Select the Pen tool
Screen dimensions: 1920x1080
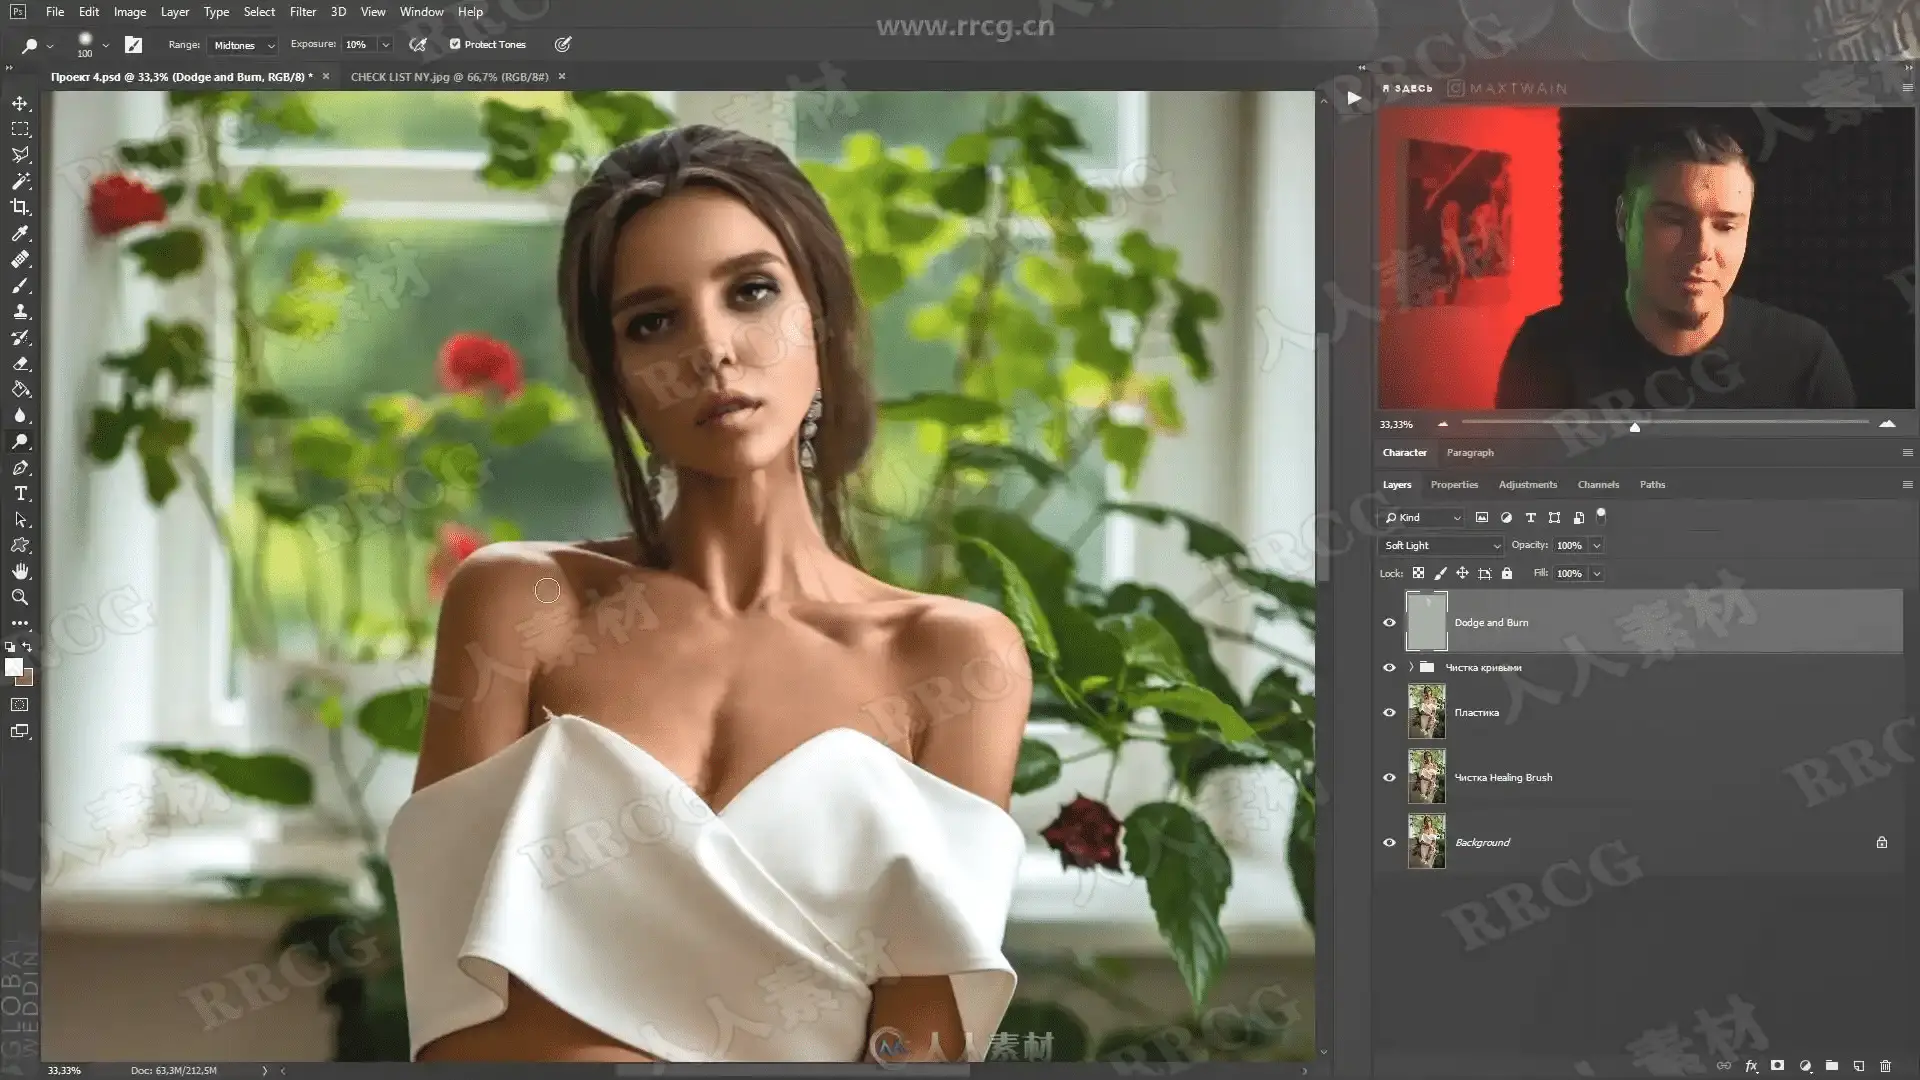tap(20, 468)
